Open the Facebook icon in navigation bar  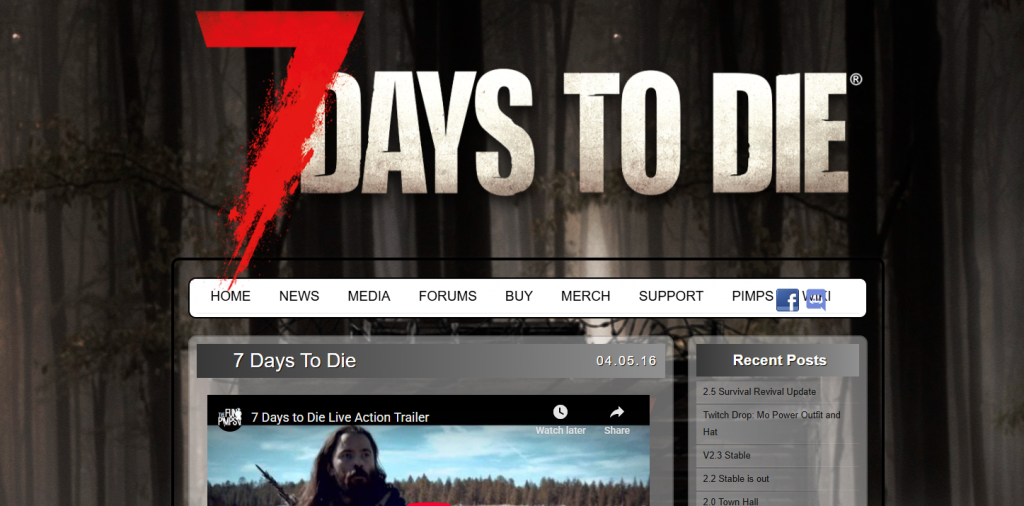[x=787, y=300]
